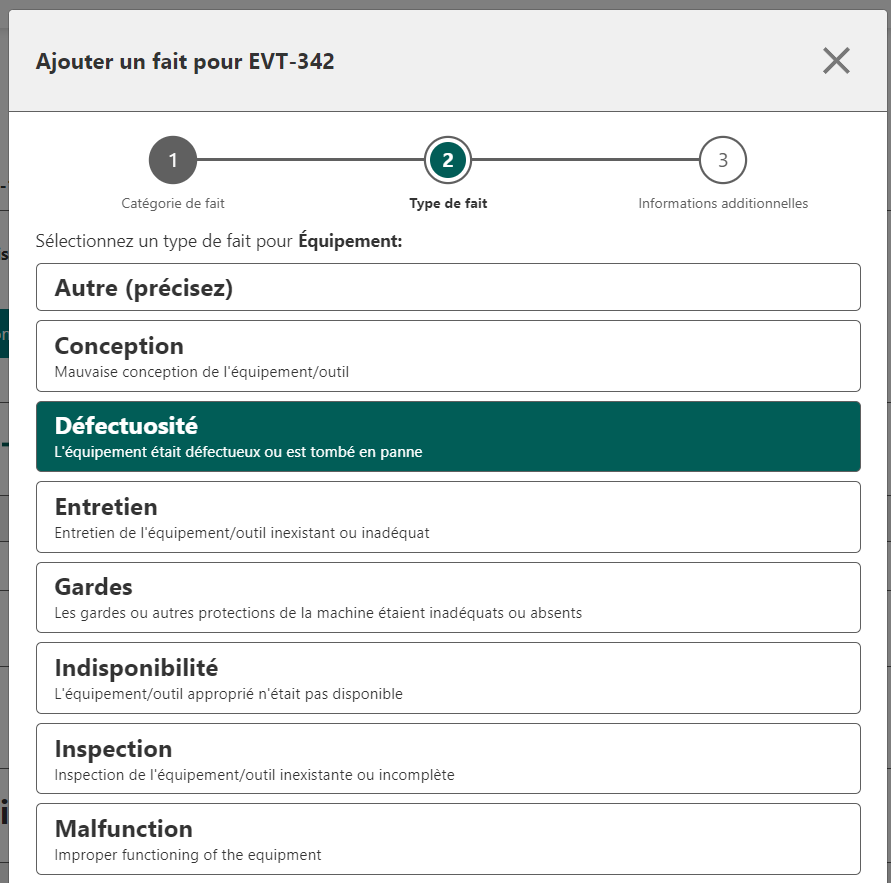This screenshot has width=891, height=883.
Task: Pick the Inspection fact type
Action: tap(448, 759)
